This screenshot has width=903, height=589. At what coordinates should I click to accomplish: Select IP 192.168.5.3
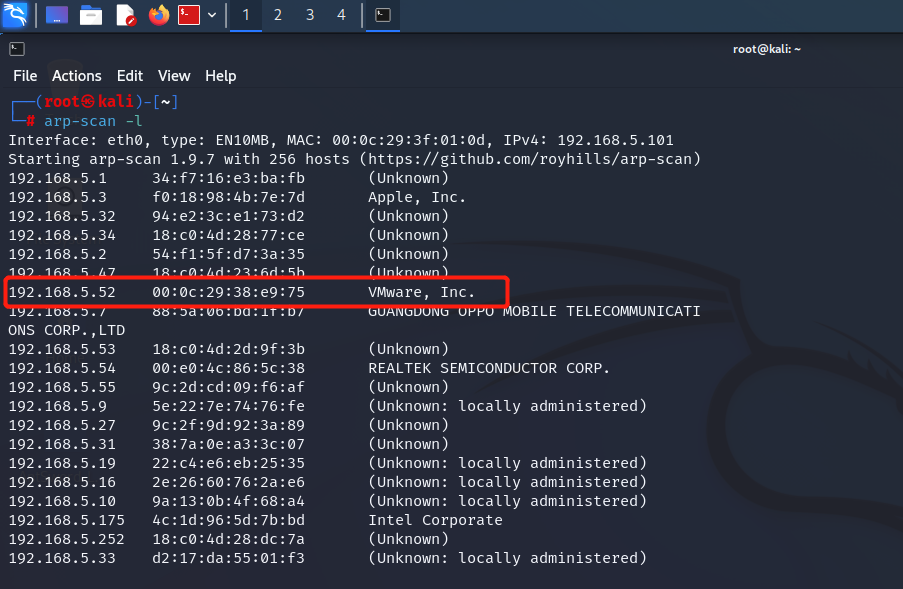(58, 197)
